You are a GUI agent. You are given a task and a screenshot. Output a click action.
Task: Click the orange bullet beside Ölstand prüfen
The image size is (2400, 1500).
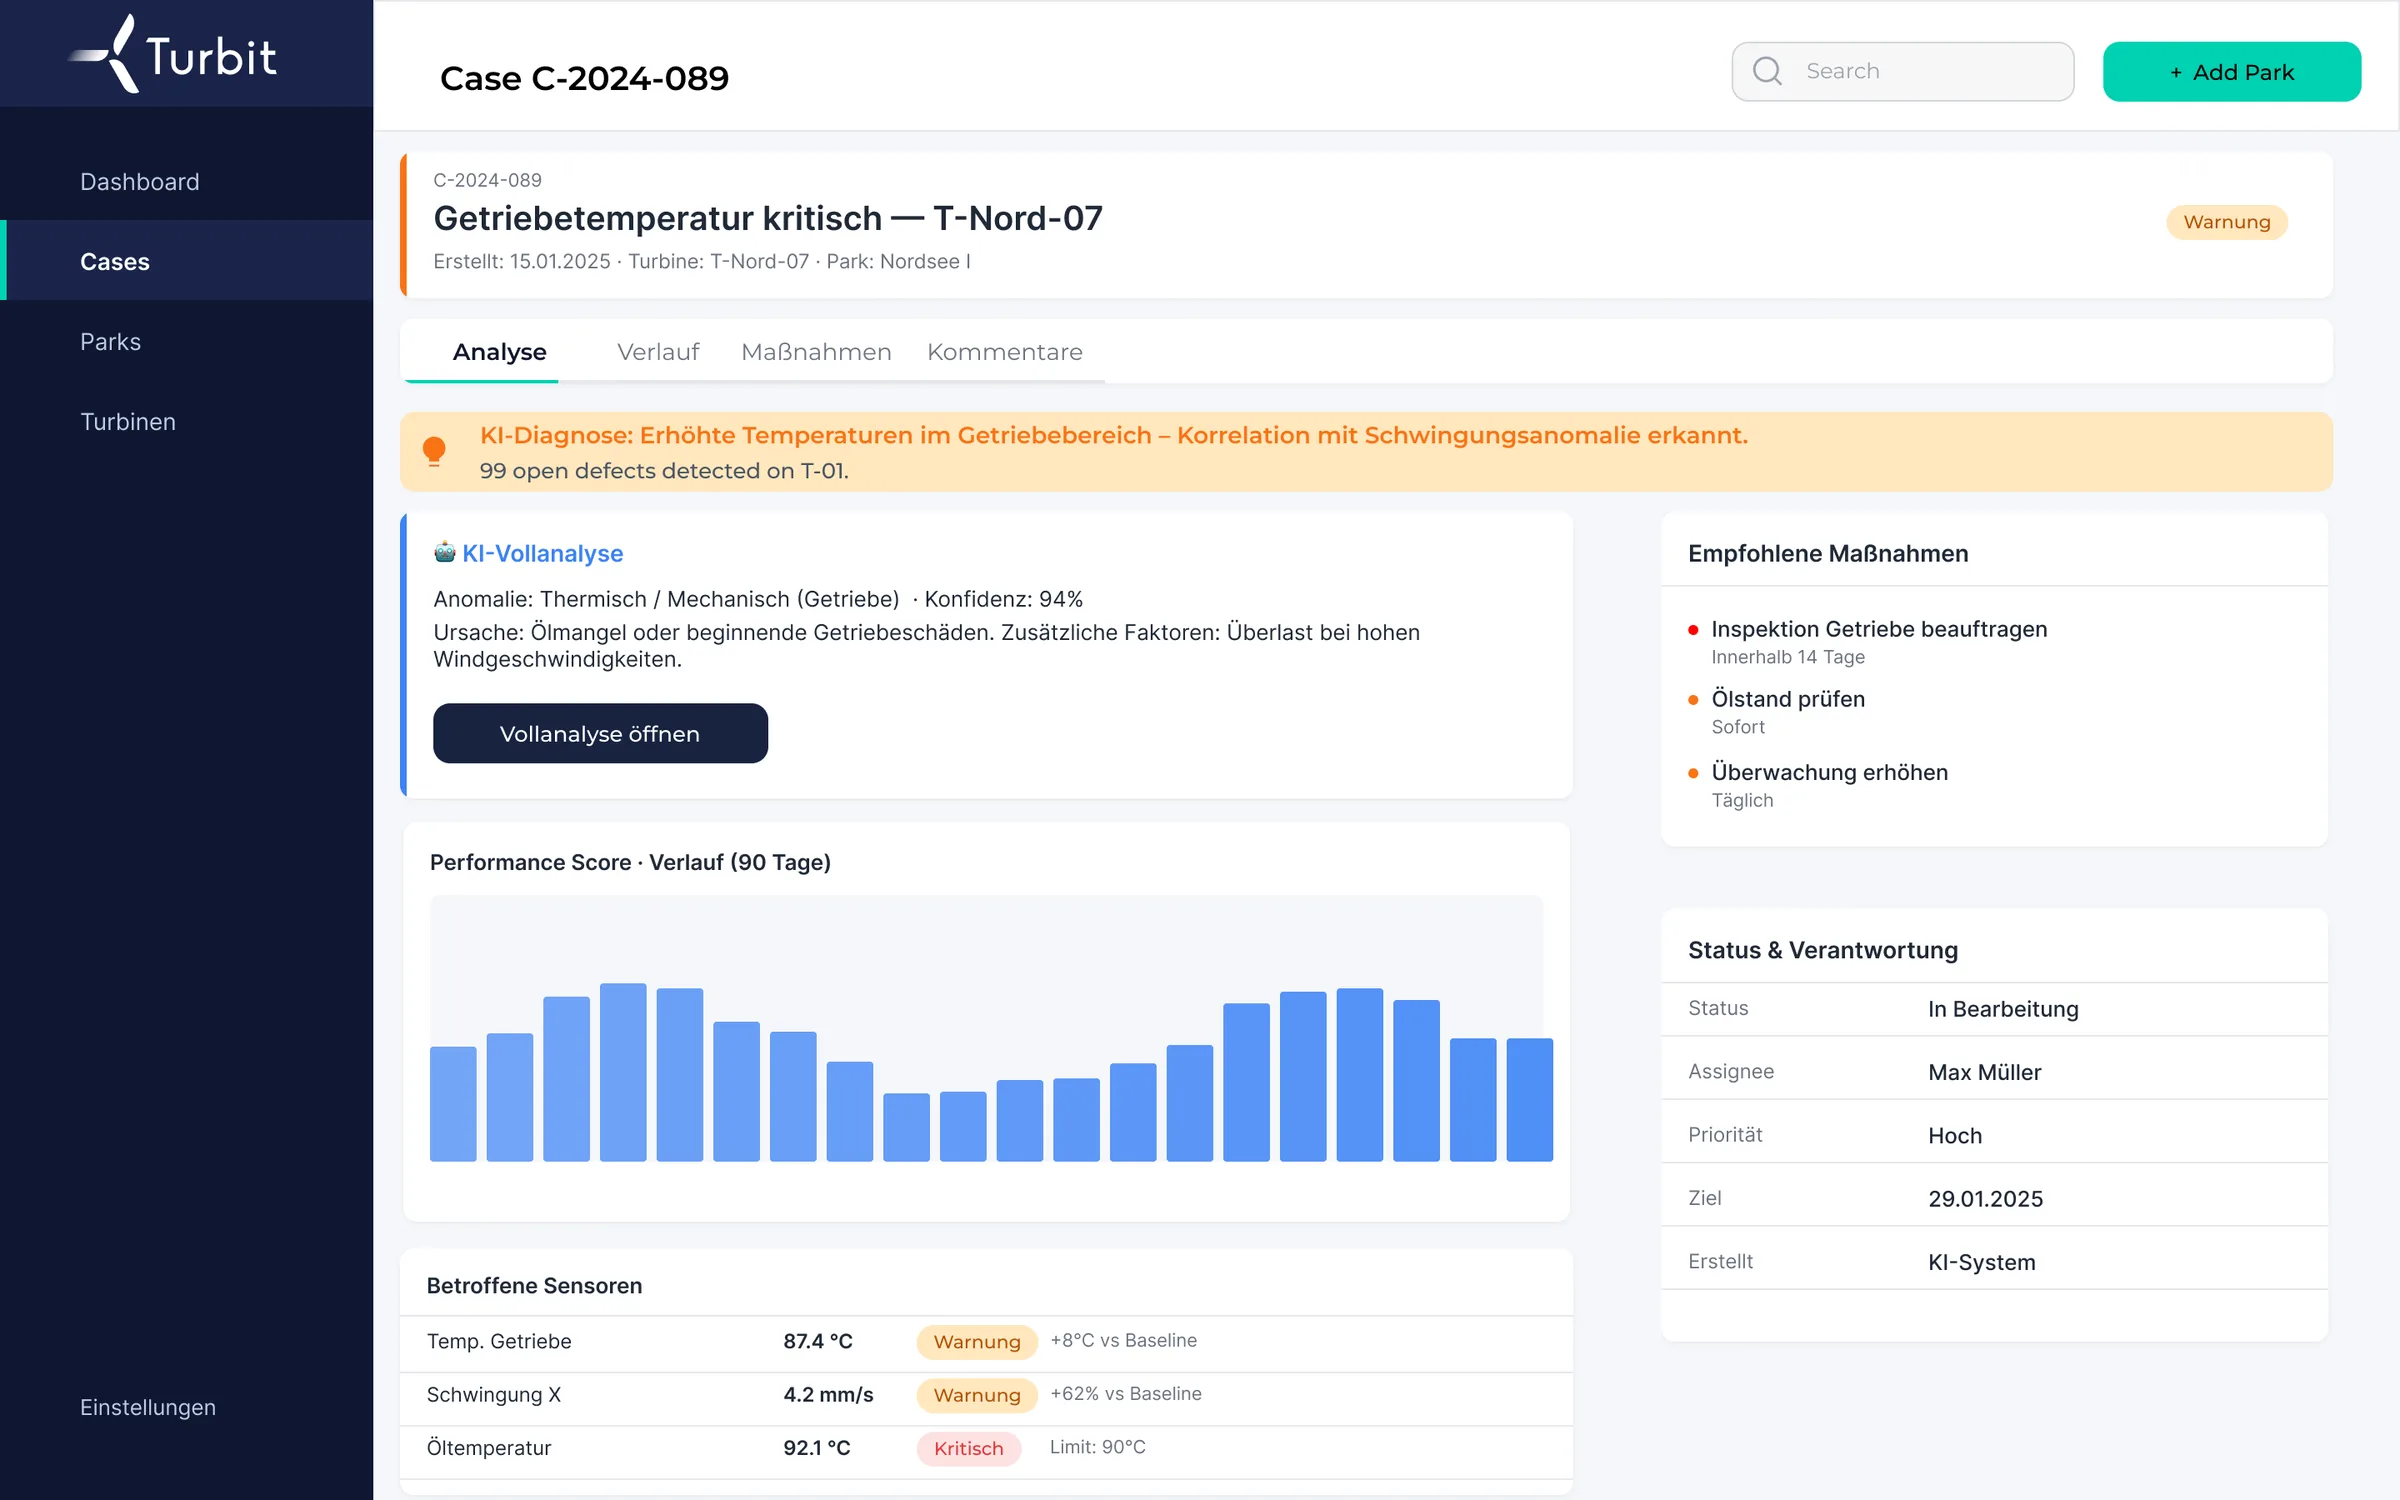click(x=1693, y=700)
